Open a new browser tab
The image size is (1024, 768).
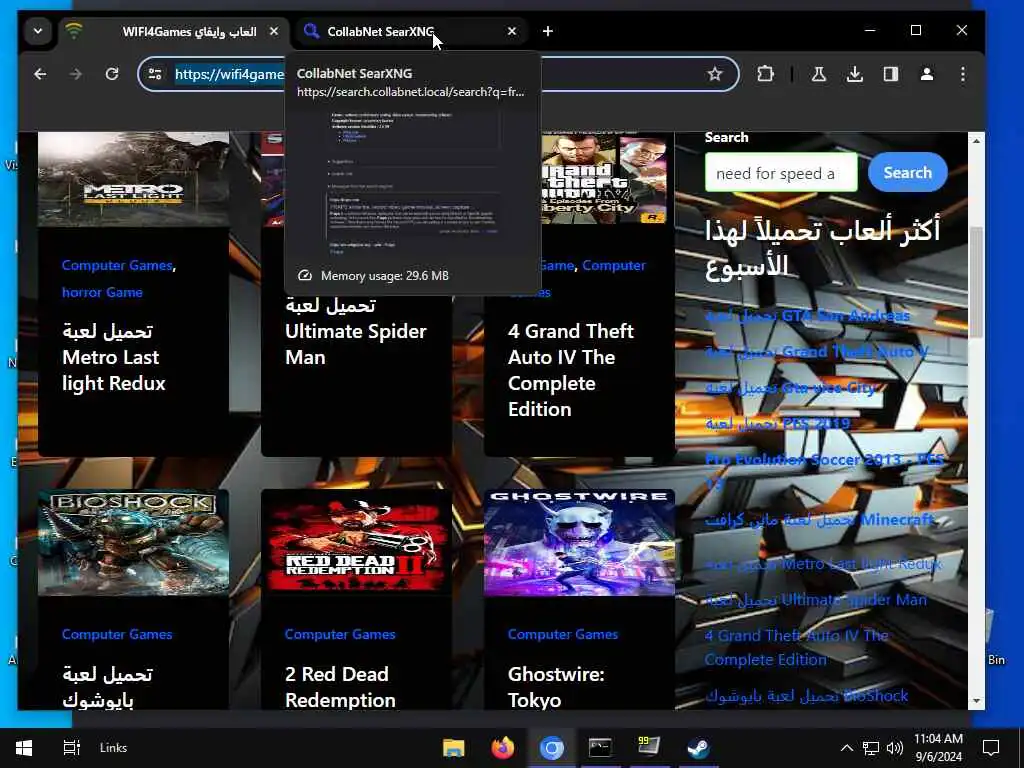tap(548, 31)
